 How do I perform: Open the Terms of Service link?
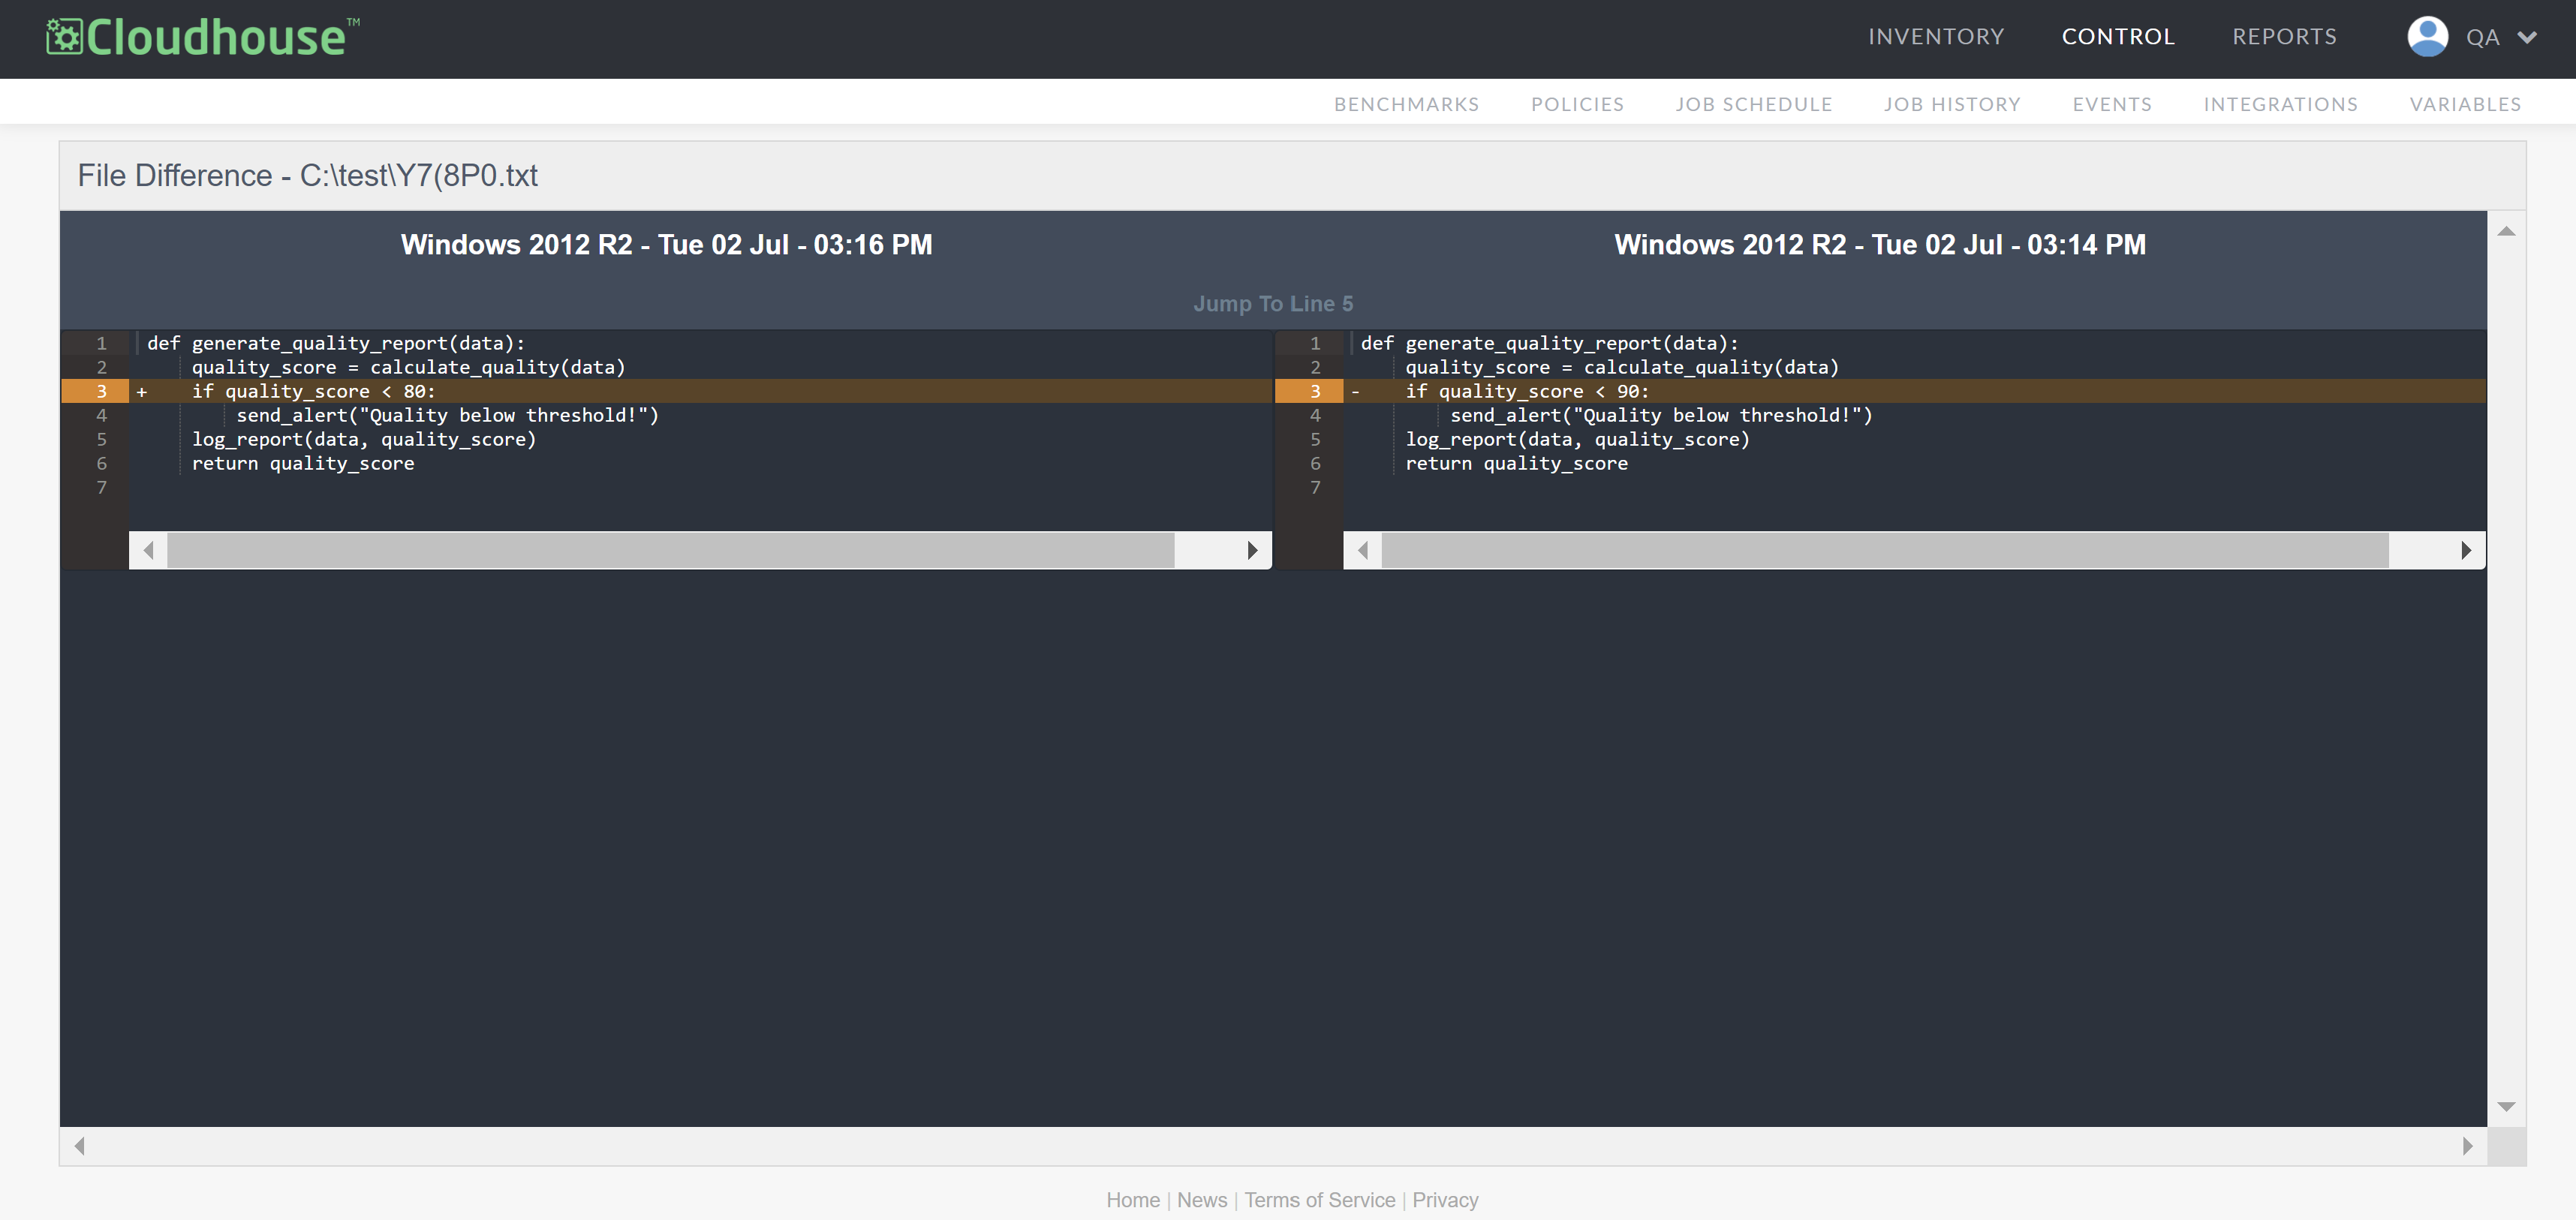(x=1320, y=1200)
